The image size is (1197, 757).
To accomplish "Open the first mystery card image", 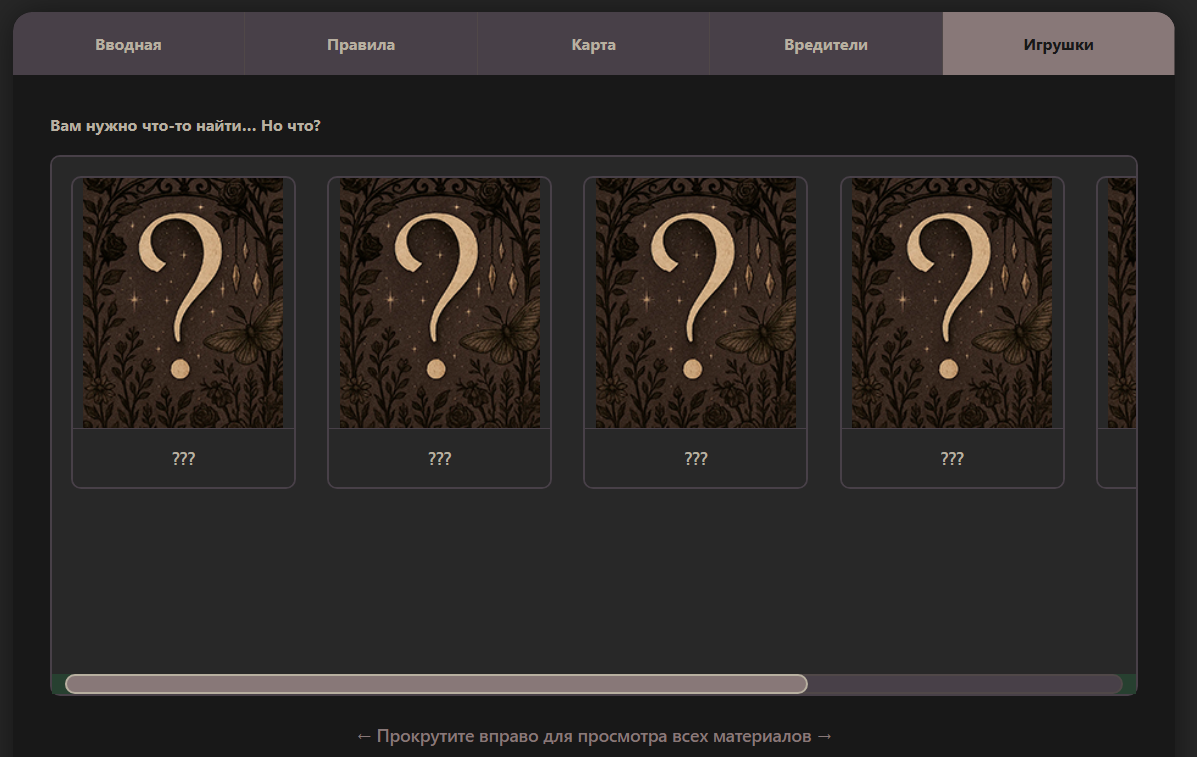I will pyautogui.click(x=183, y=303).
